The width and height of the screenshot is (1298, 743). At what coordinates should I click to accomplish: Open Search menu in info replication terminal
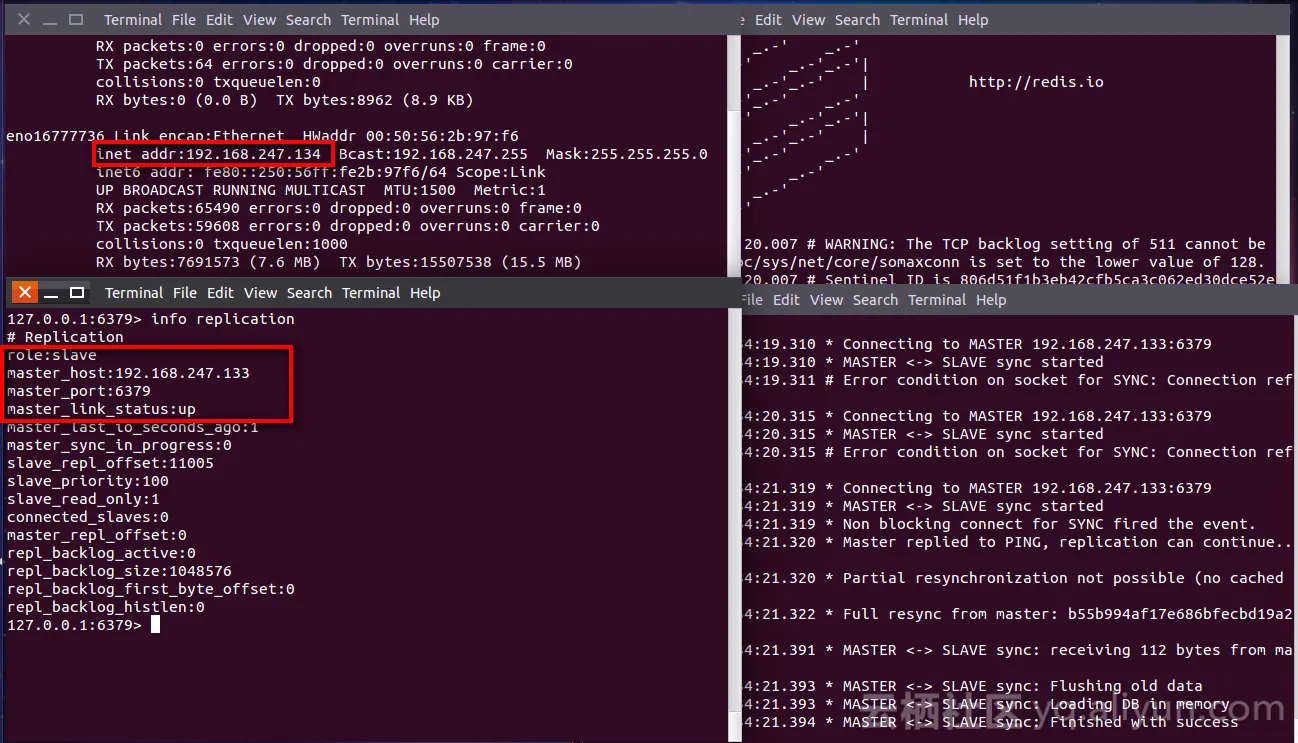309,293
